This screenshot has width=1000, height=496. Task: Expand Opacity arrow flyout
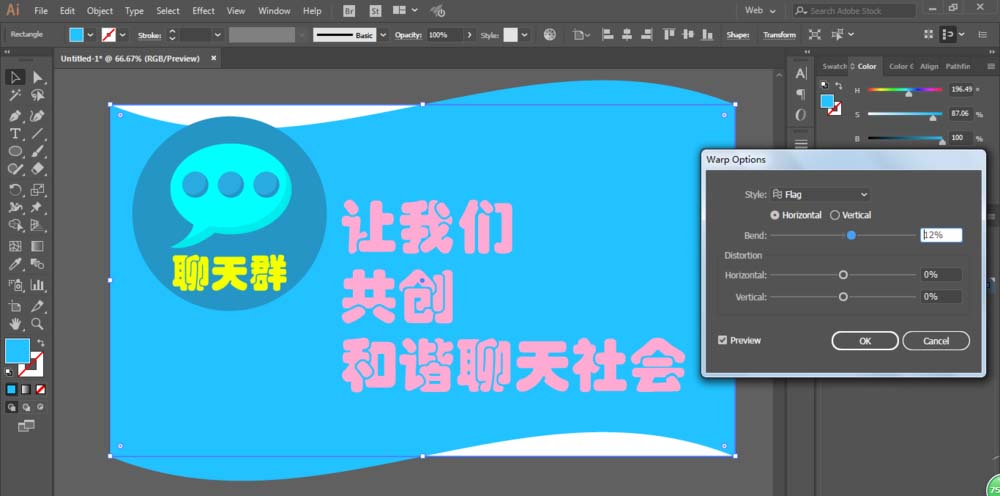pyautogui.click(x=470, y=35)
